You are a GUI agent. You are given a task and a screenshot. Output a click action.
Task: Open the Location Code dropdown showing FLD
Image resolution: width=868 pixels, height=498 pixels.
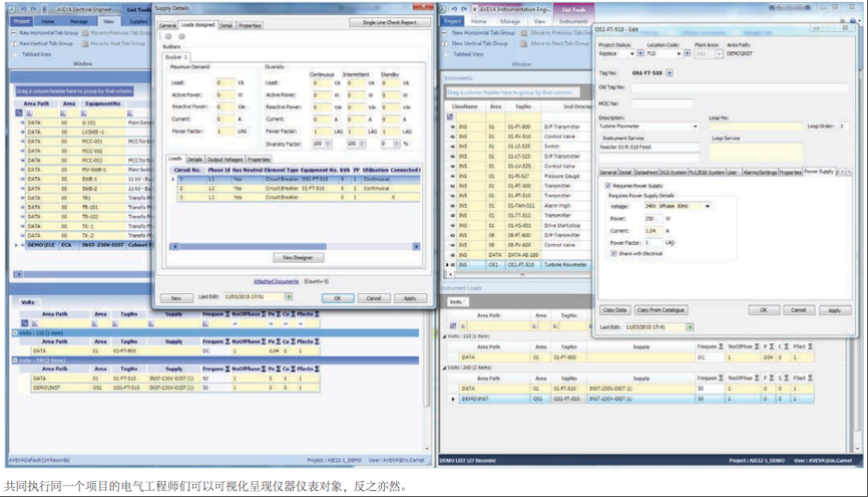tap(678, 54)
